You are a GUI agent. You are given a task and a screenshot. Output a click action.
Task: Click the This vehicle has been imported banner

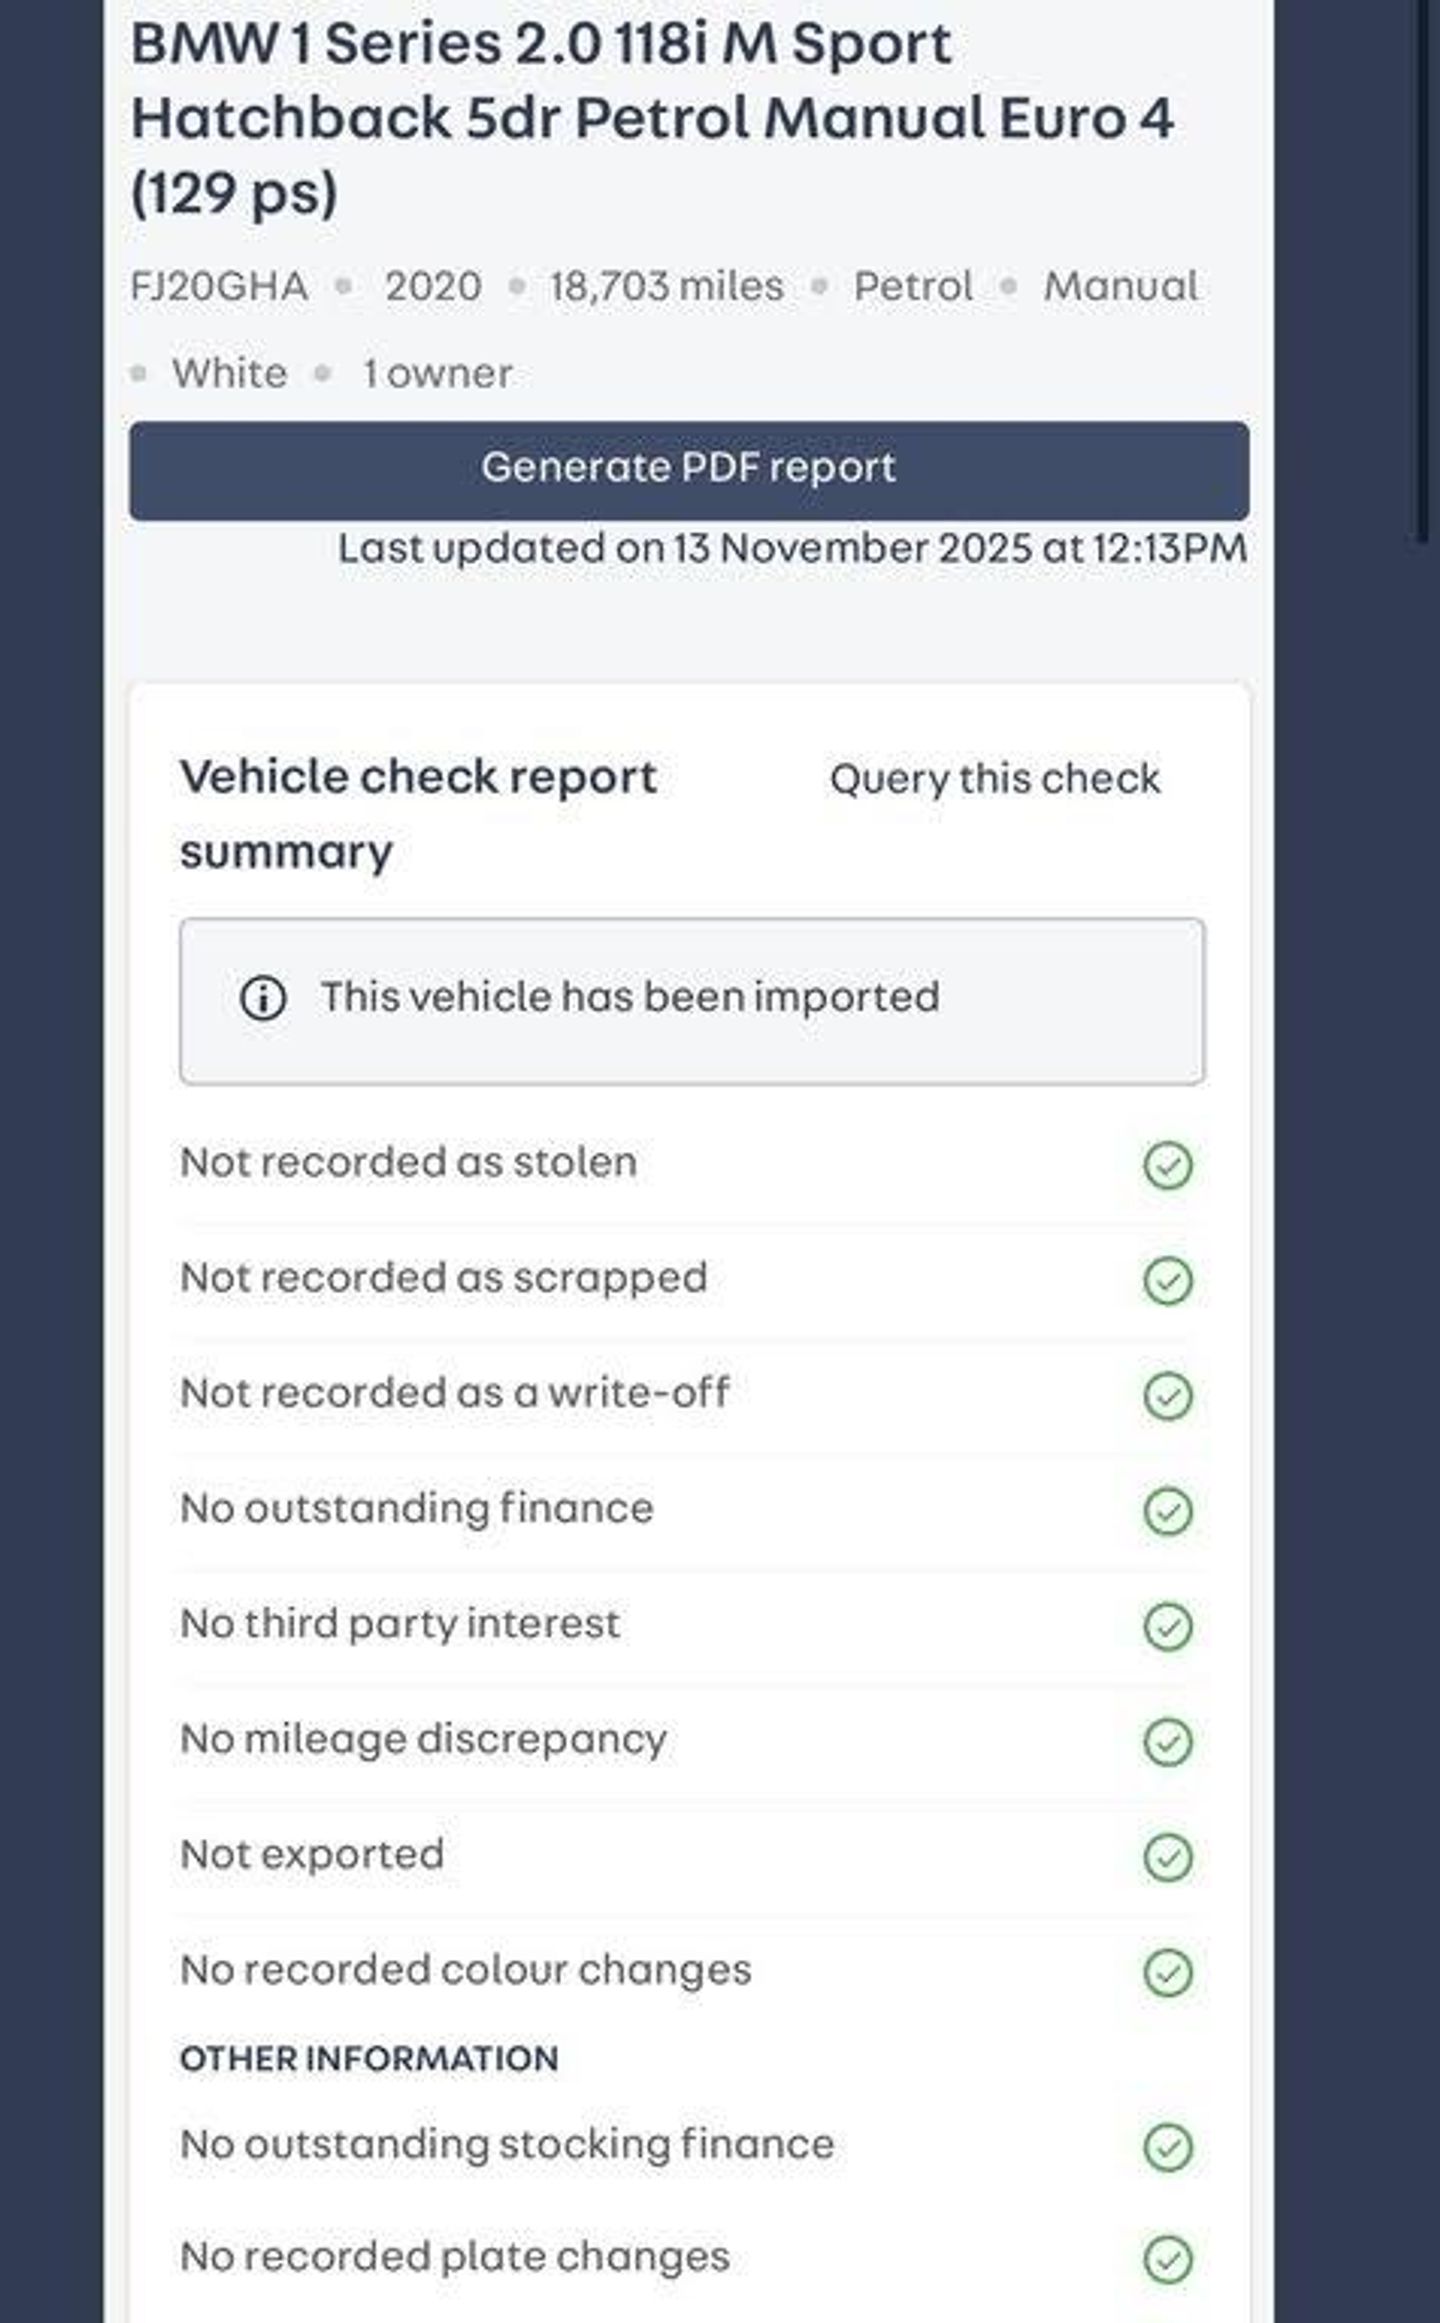[692, 1000]
